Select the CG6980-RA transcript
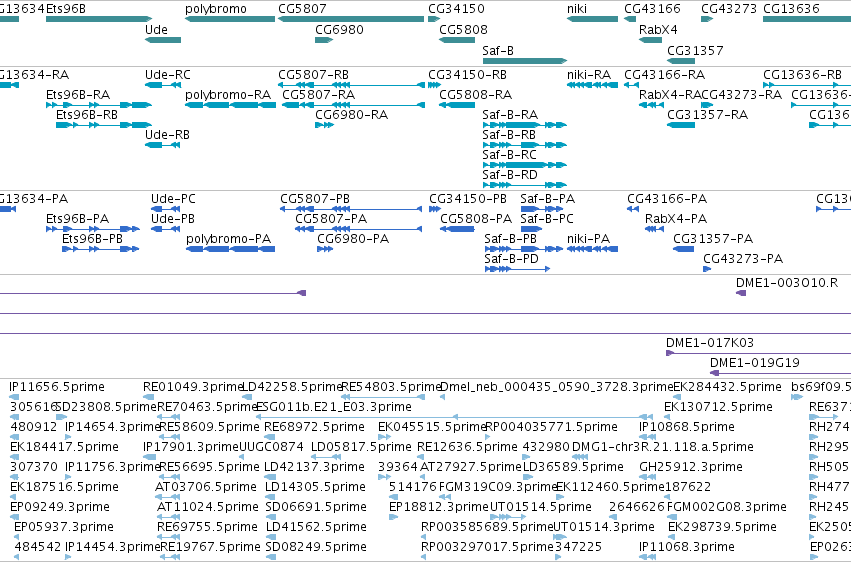Screen dimensions: 851x562 coord(324,125)
